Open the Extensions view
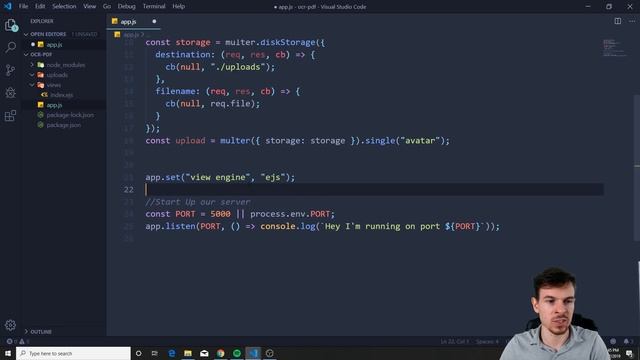This screenshot has width=640, height=360. 11,116
